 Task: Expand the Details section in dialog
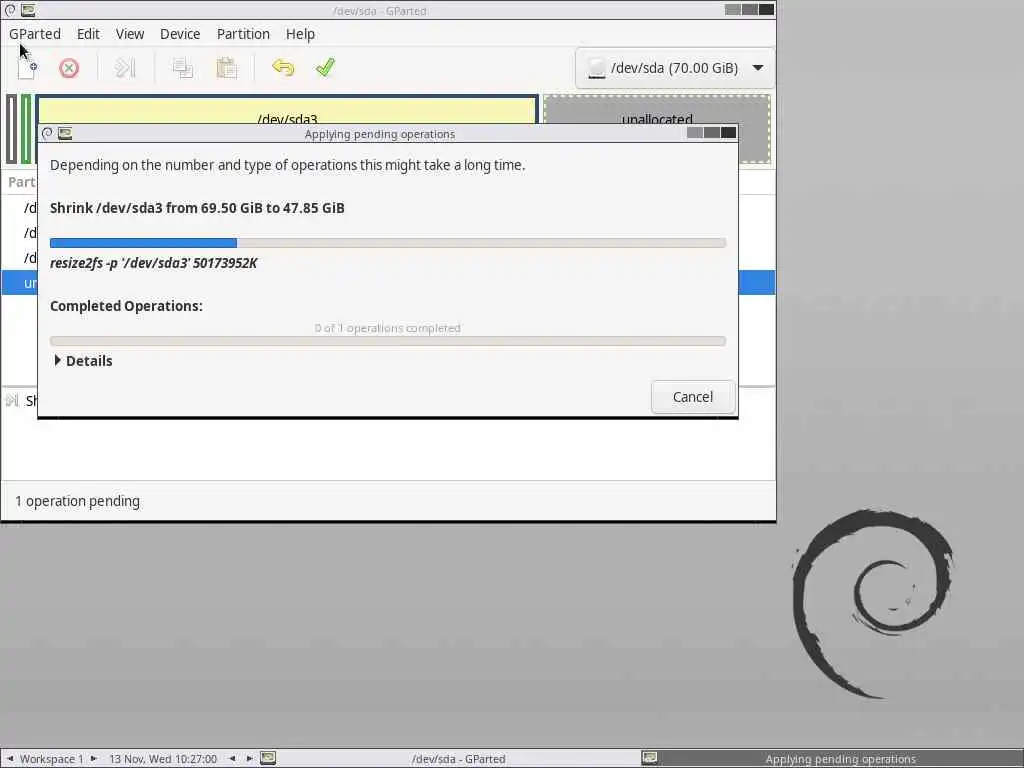(83, 360)
